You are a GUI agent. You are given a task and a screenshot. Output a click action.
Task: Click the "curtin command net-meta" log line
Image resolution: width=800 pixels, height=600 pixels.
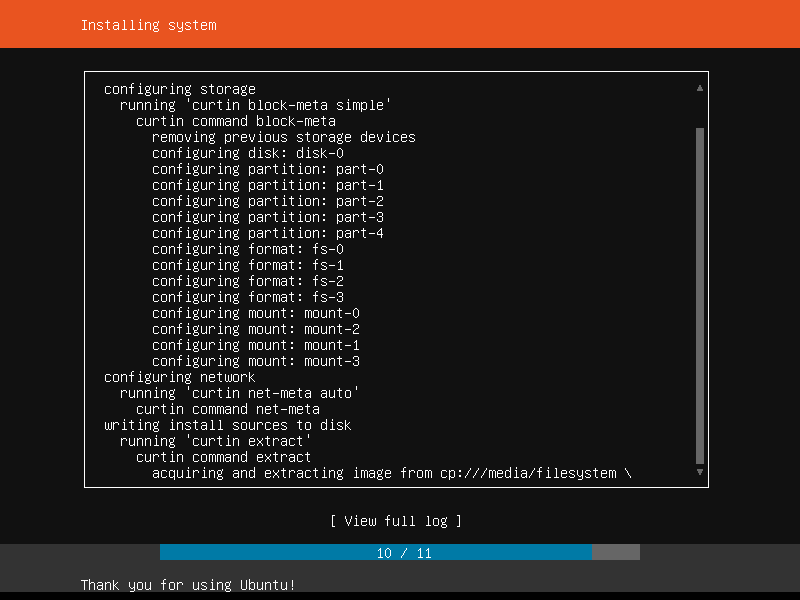coord(228,409)
